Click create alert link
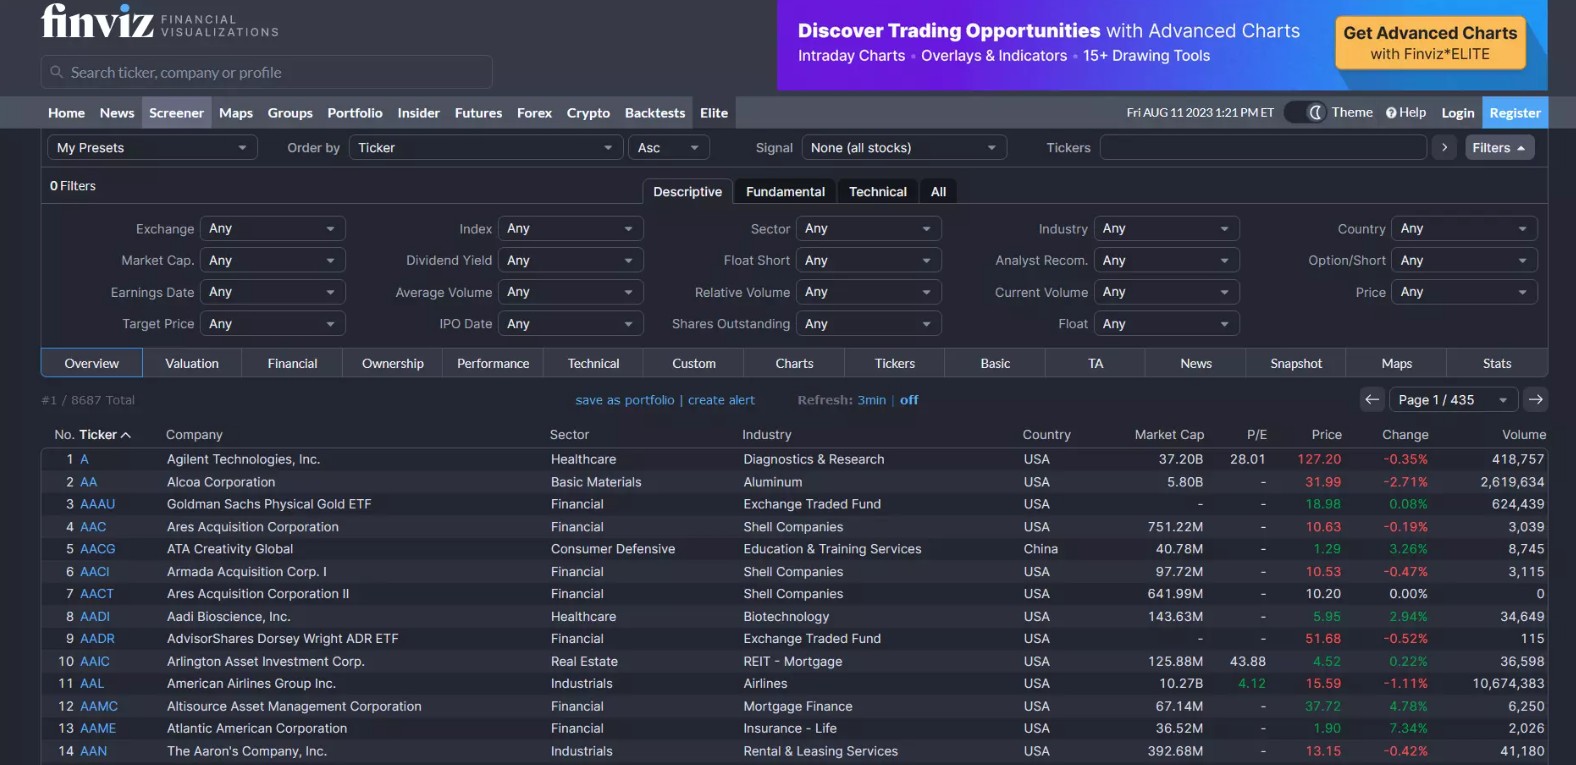This screenshot has height=765, width=1576. point(721,400)
